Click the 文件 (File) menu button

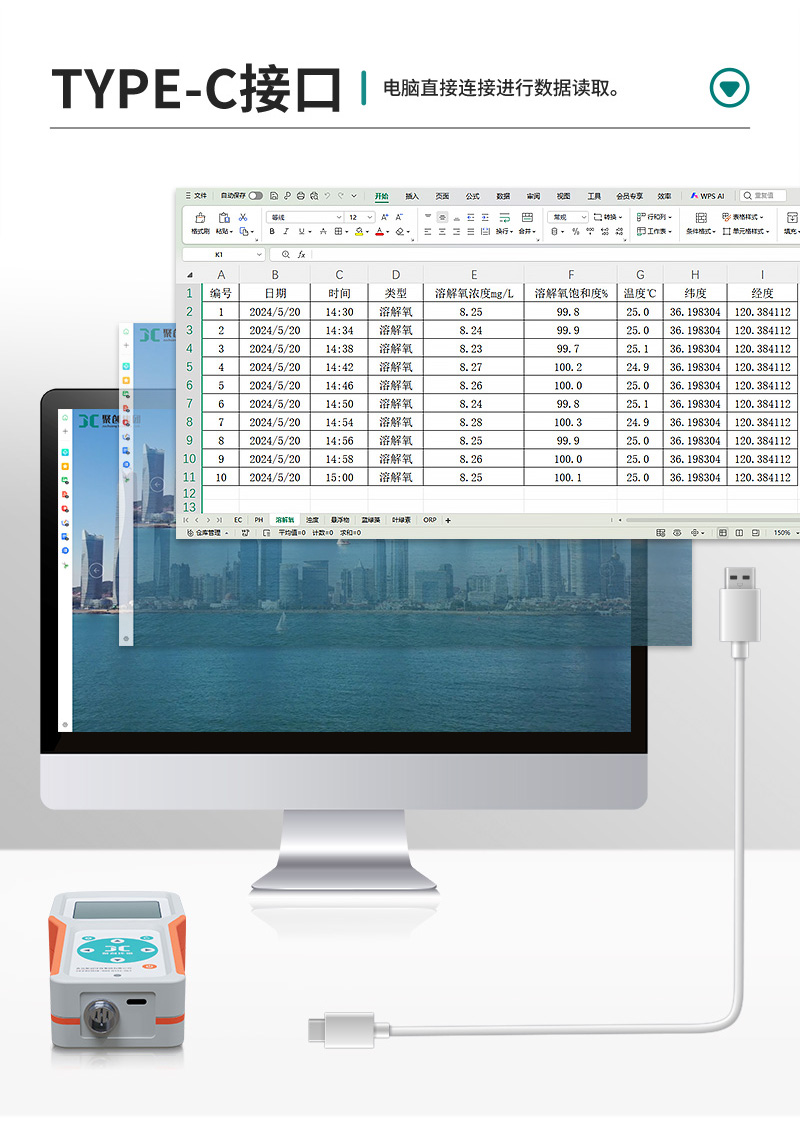(196, 196)
